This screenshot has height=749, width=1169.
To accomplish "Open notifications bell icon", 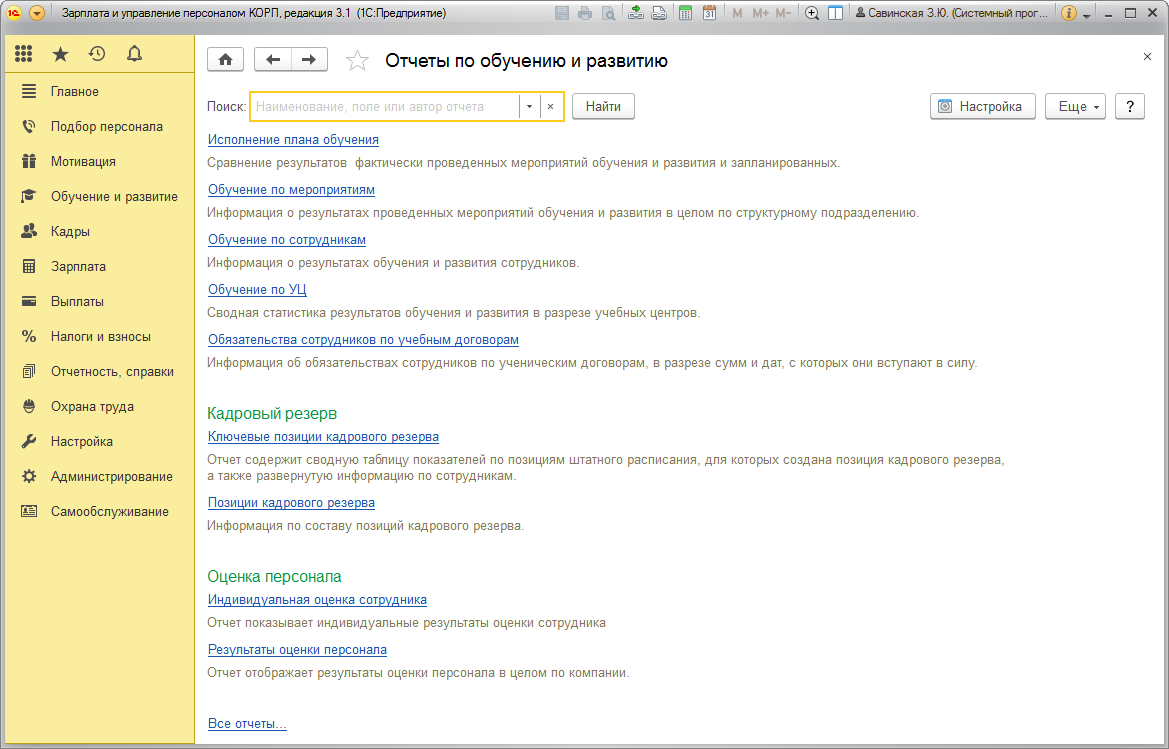I will click(x=134, y=54).
